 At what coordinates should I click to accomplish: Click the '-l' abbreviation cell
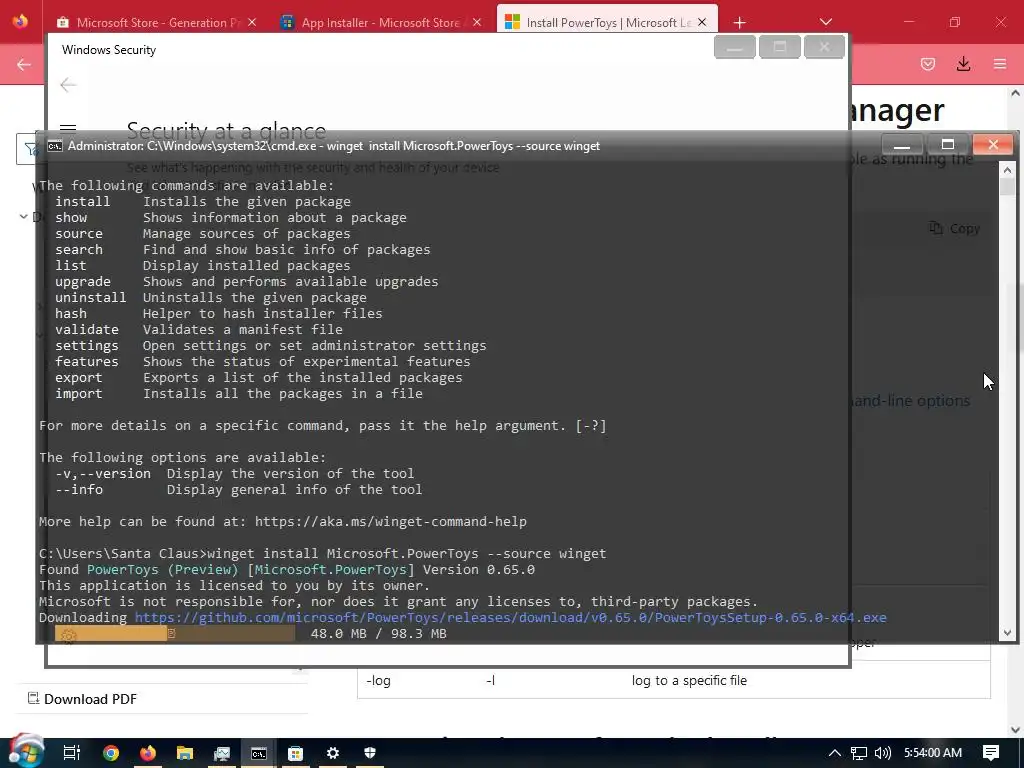tap(490, 680)
